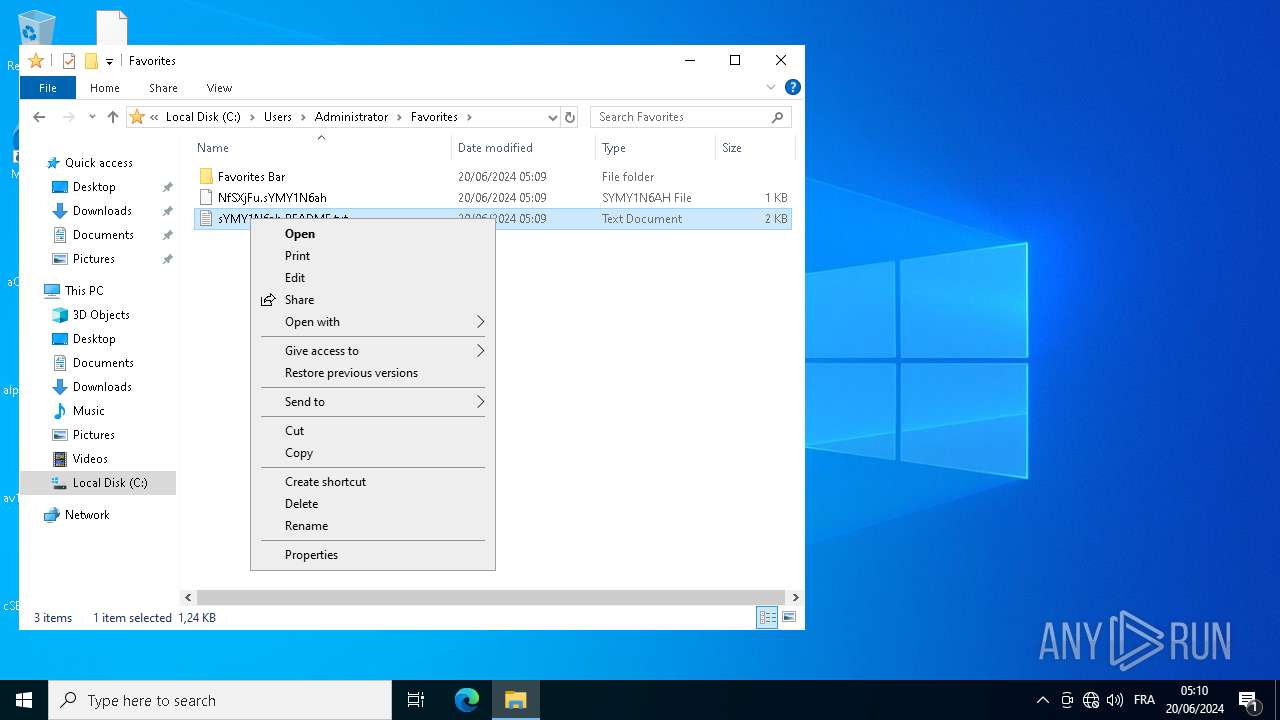Expand the Open with submenu

point(372,322)
